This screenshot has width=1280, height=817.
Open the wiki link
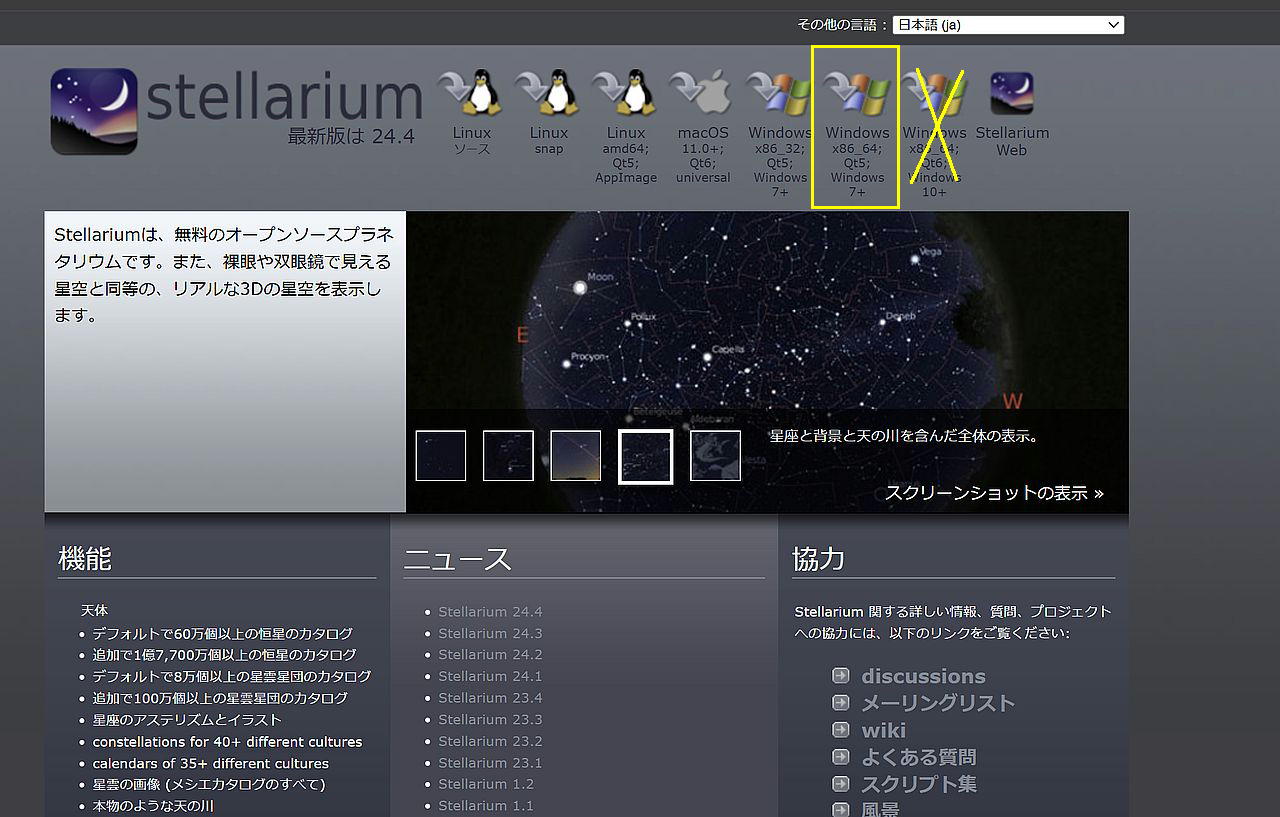883,730
